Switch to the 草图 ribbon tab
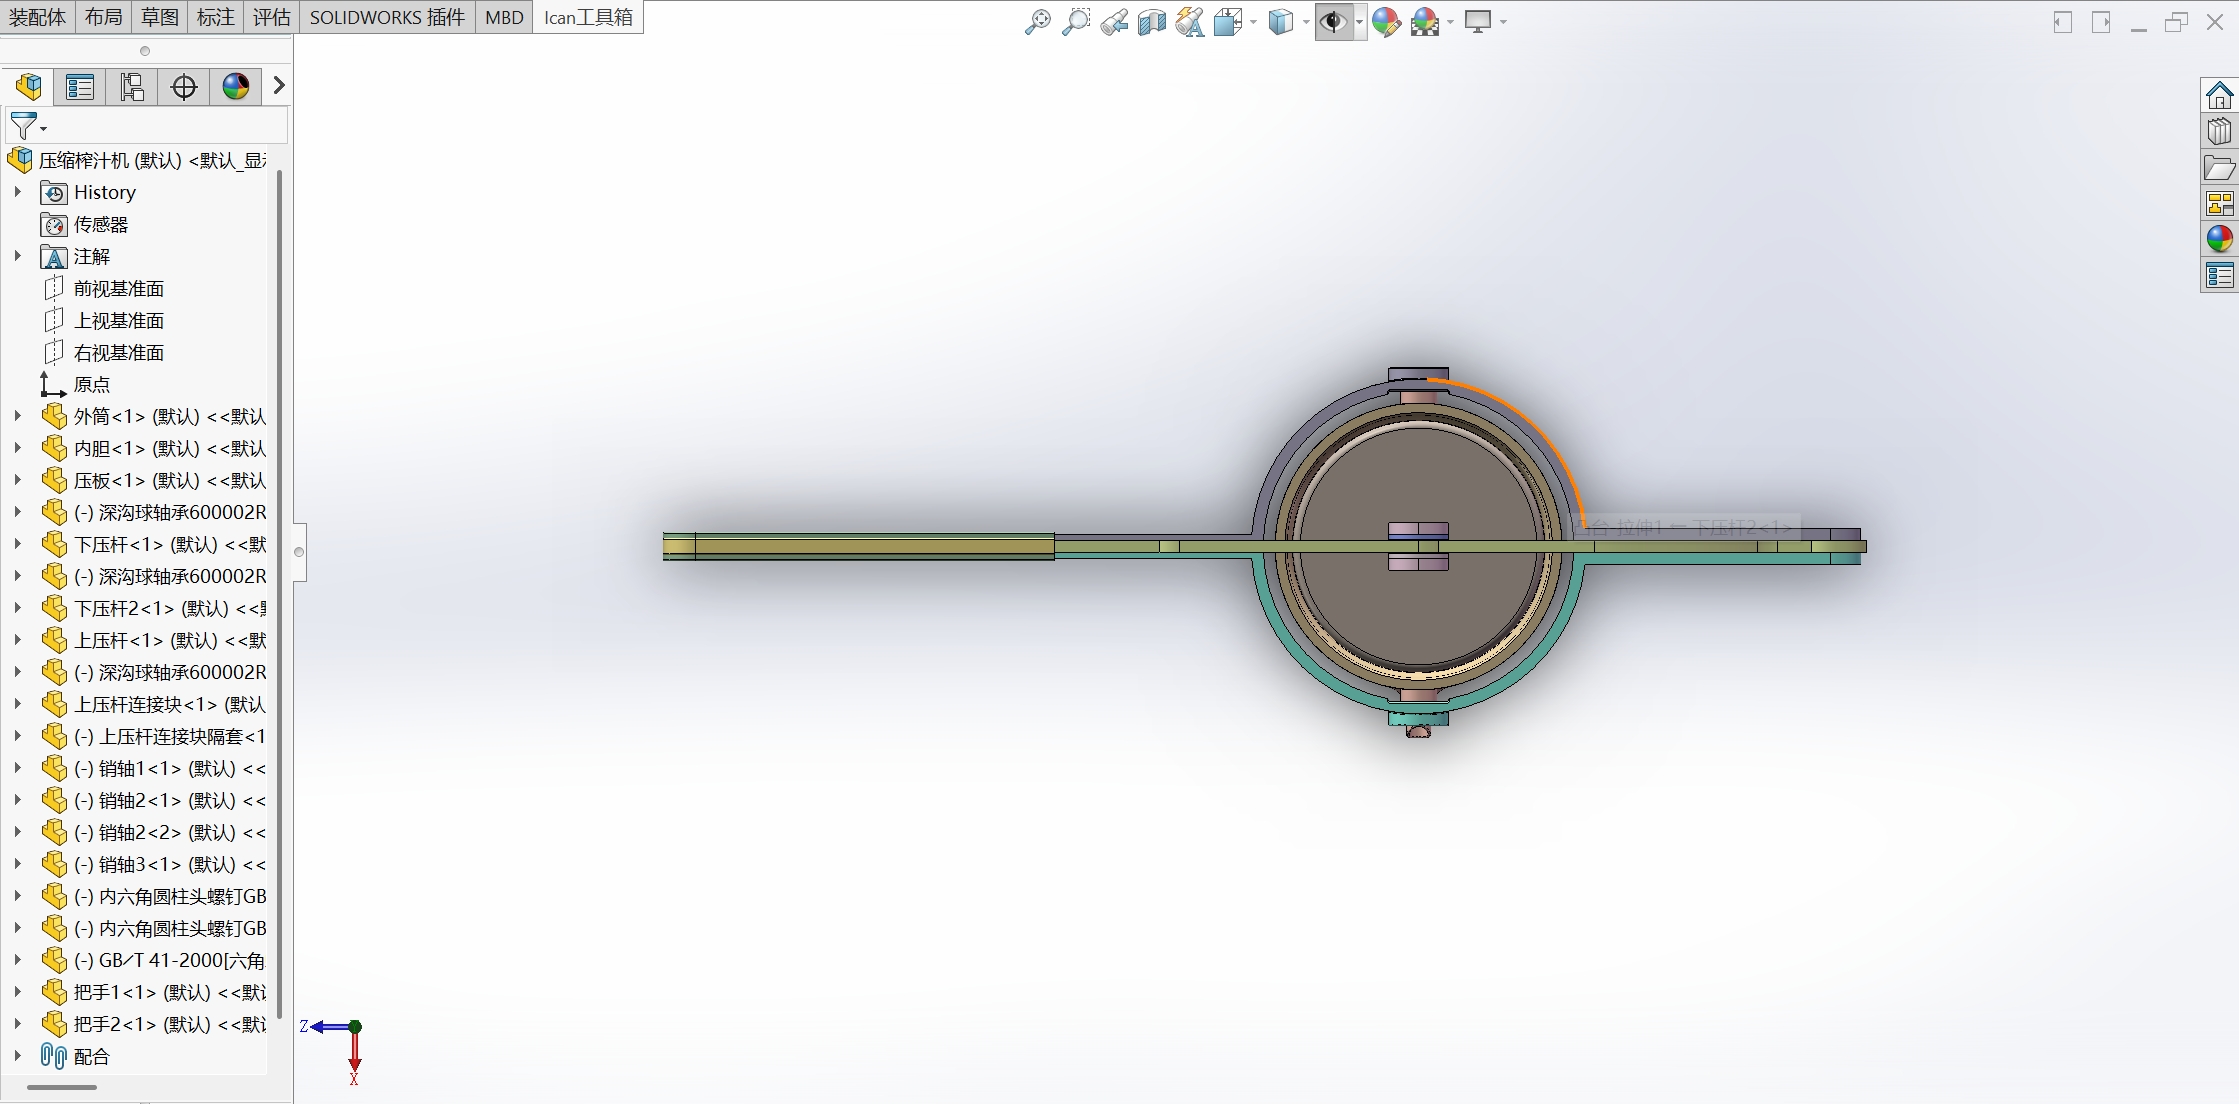 point(159,17)
